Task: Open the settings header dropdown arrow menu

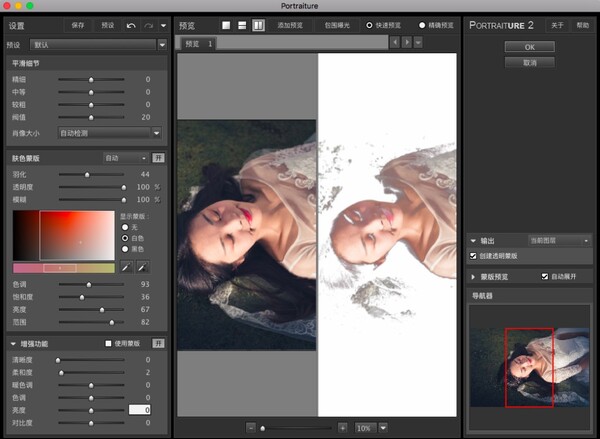Action: [x=163, y=26]
